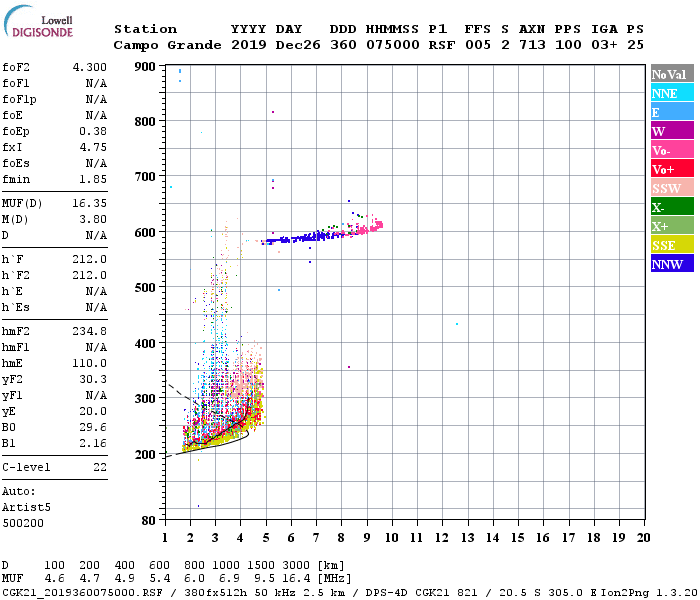Select the SSW salmon legend swatch
Image resolution: width=700 pixels, height=600 pixels.
point(672,188)
